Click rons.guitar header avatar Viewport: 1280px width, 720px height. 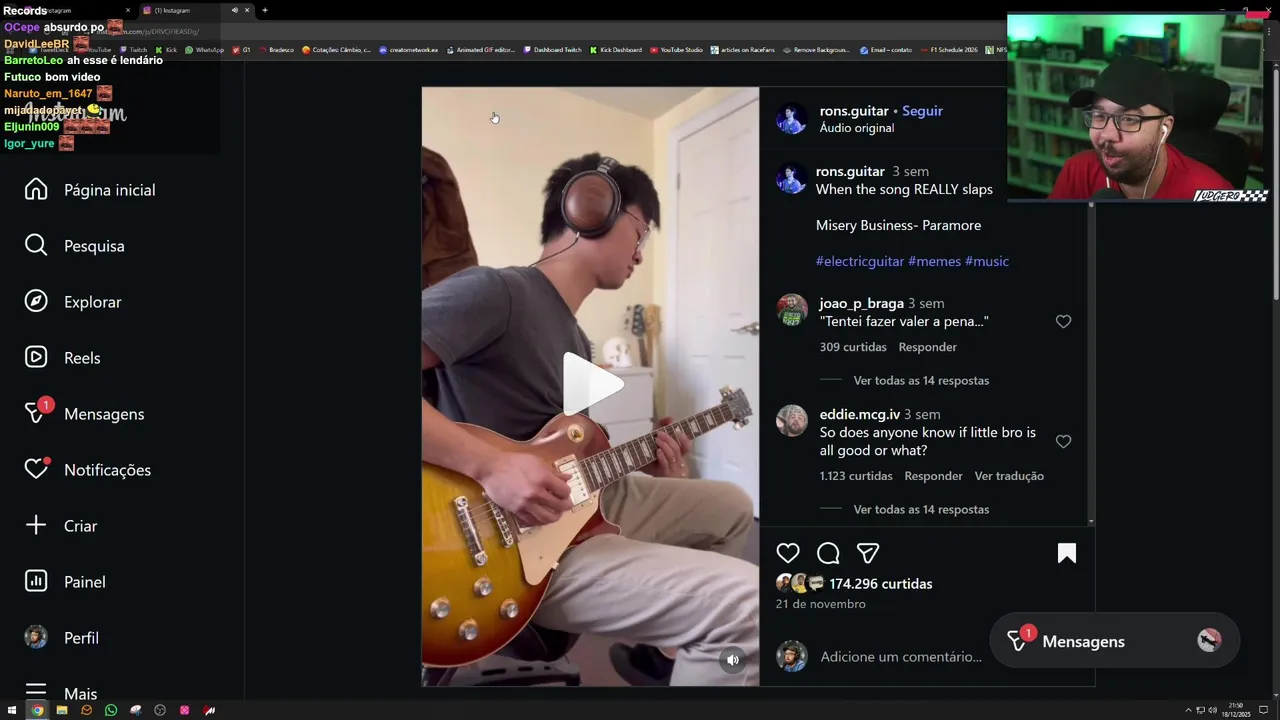click(792, 119)
